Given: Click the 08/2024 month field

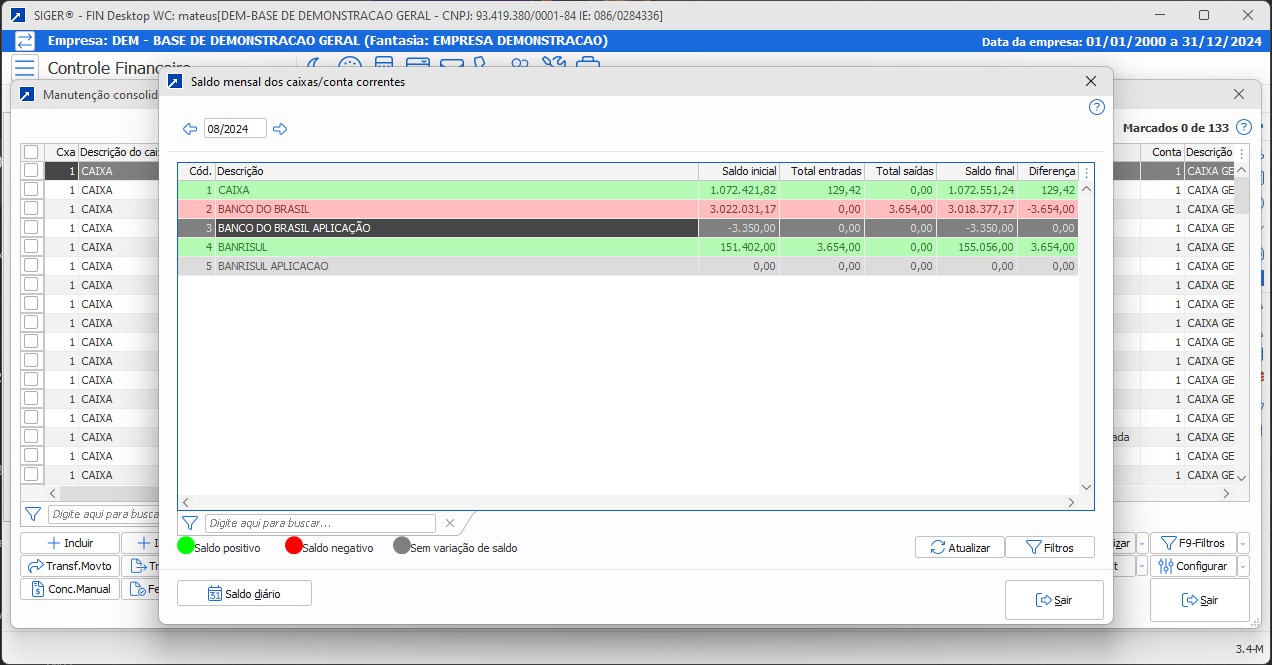Looking at the screenshot, I should (x=235, y=129).
